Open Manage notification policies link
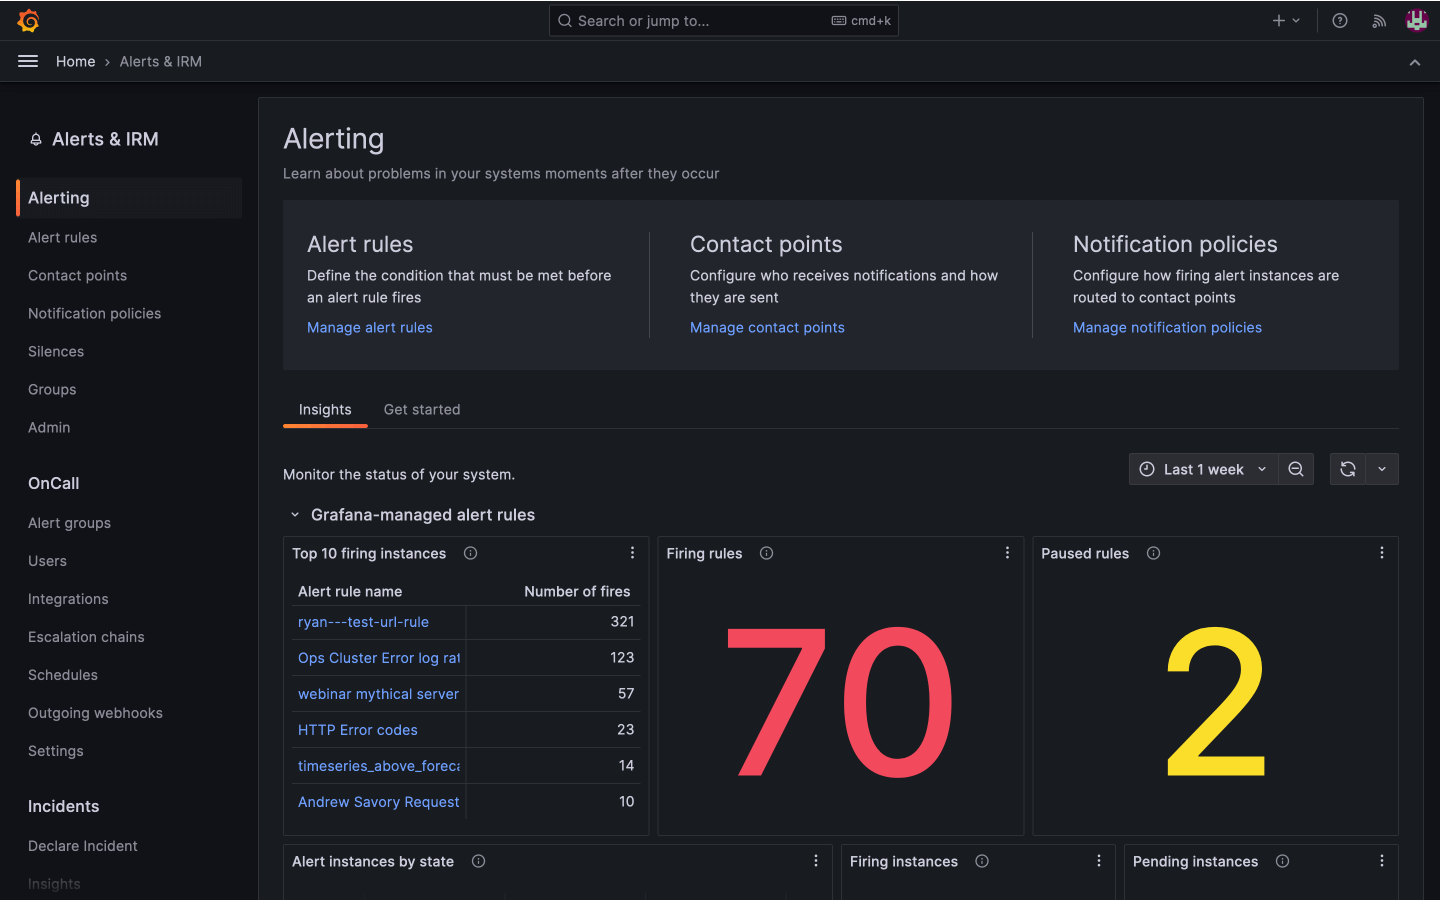Image resolution: width=1440 pixels, height=900 pixels. pos(1167,327)
